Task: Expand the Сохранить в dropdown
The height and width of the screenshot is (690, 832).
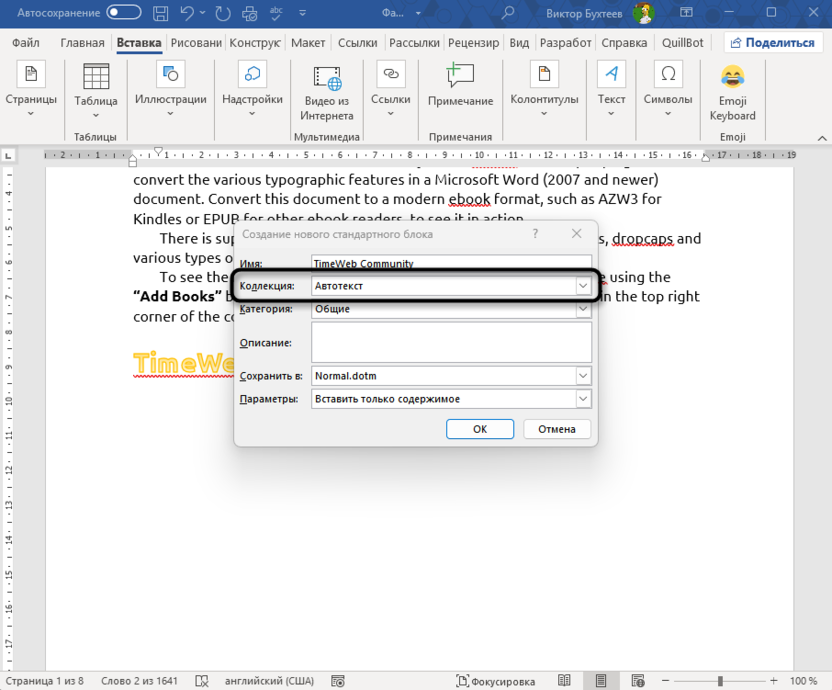Action: (x=583, y=376)
